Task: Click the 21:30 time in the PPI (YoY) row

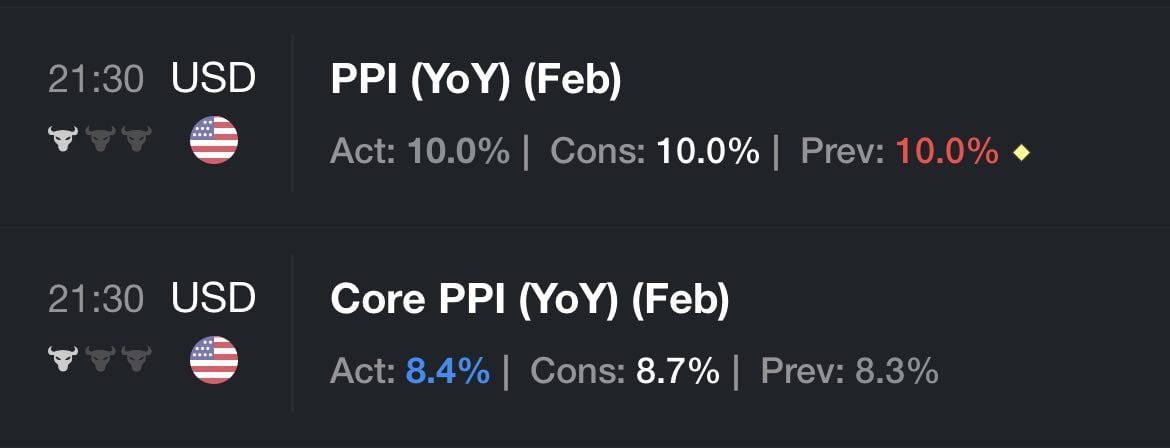Action: [x=96, y=80]
